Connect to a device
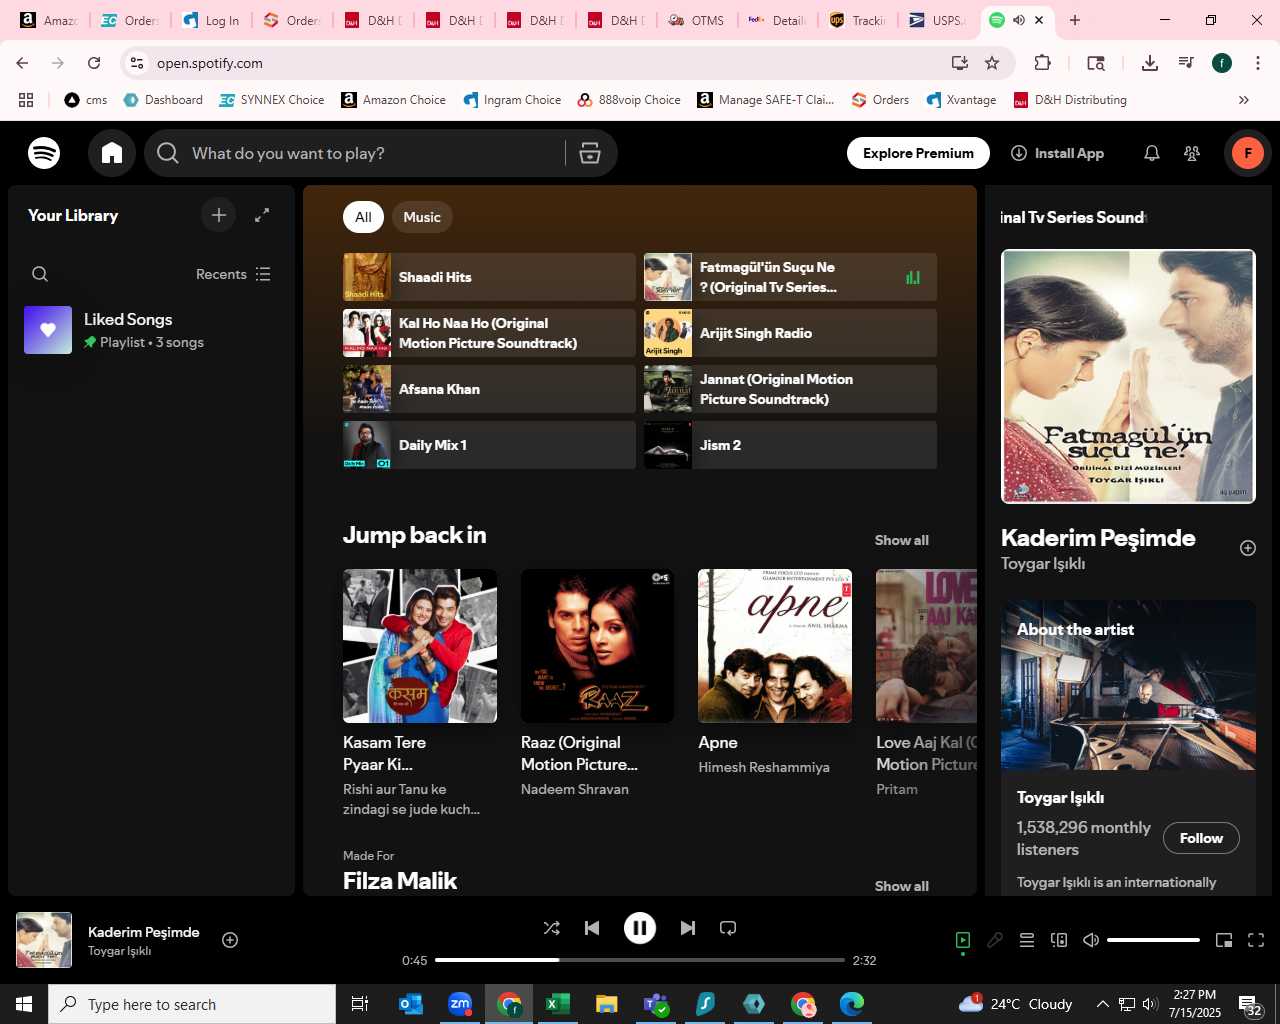The image size is (1280, 1024). coord(1059,940)
